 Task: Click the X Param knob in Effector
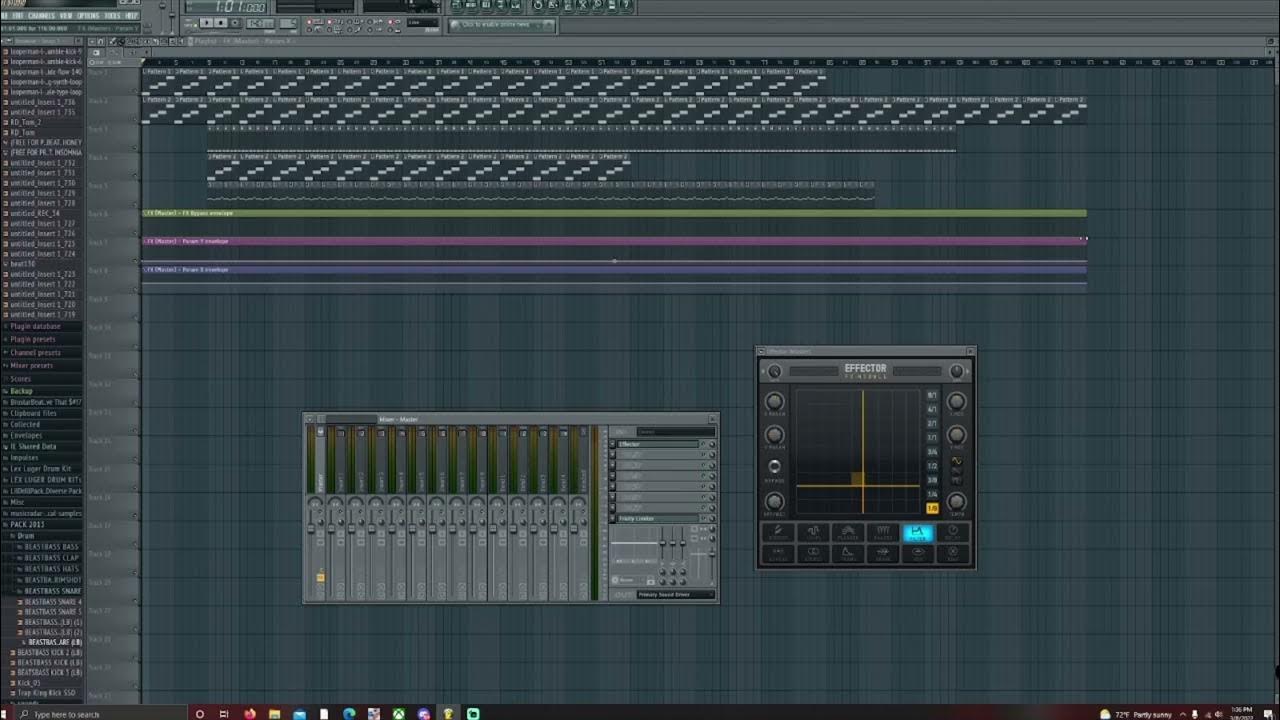[775, 401]
